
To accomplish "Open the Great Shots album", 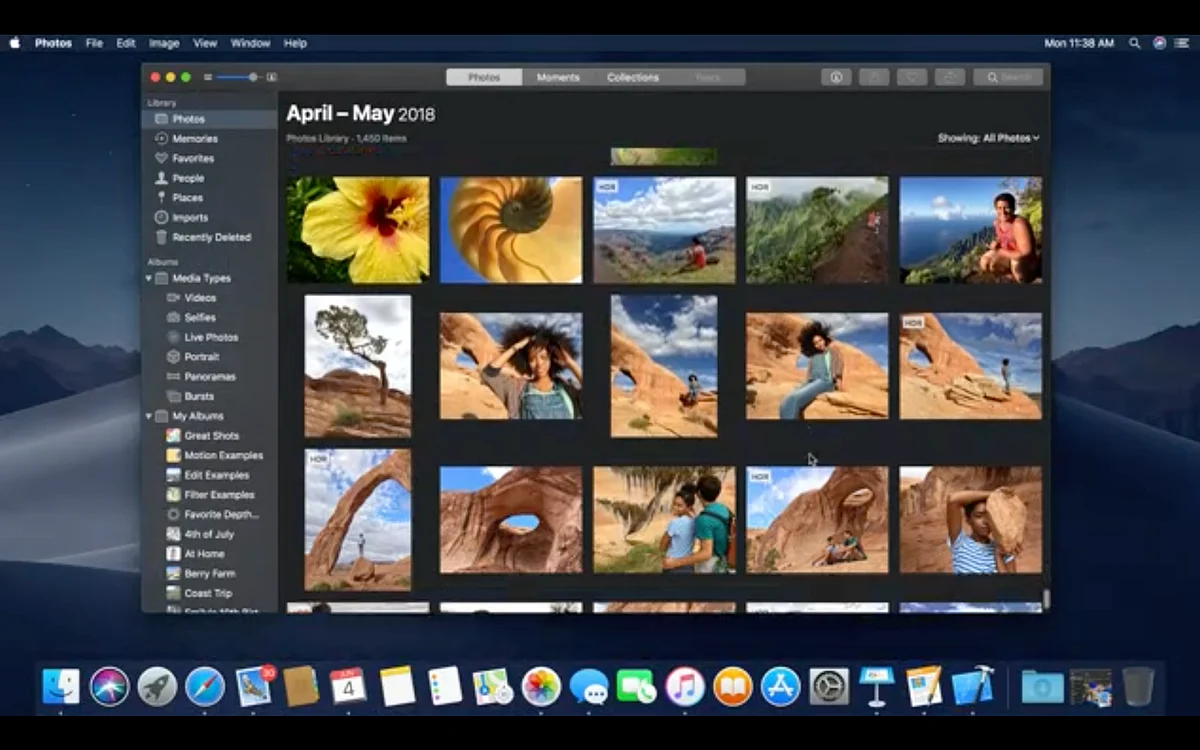I will 210,436.
